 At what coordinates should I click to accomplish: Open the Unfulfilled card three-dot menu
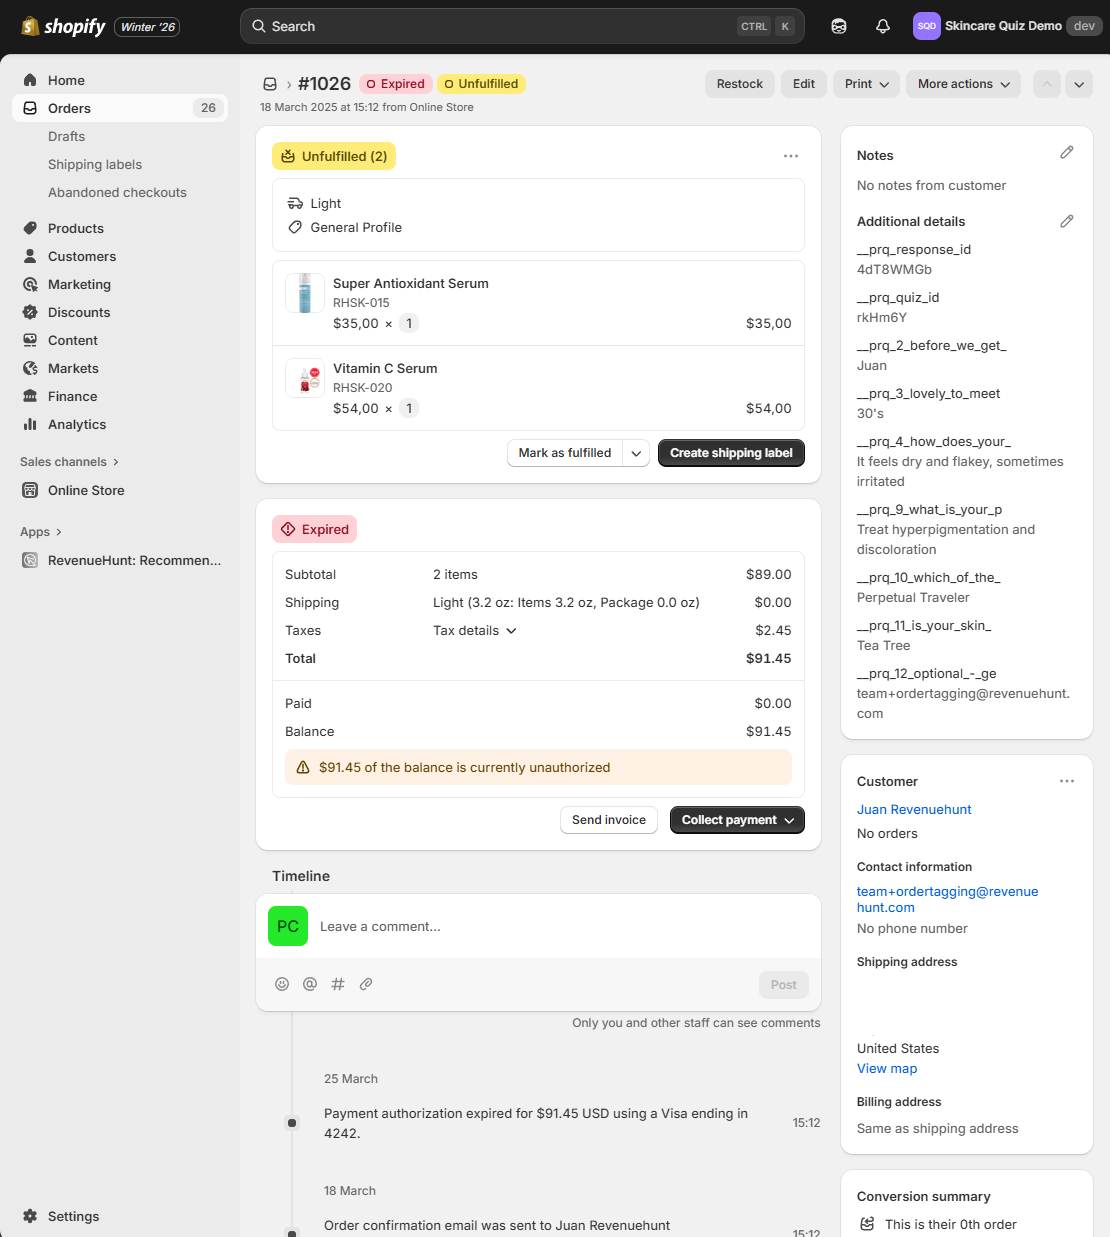point(791,156)
